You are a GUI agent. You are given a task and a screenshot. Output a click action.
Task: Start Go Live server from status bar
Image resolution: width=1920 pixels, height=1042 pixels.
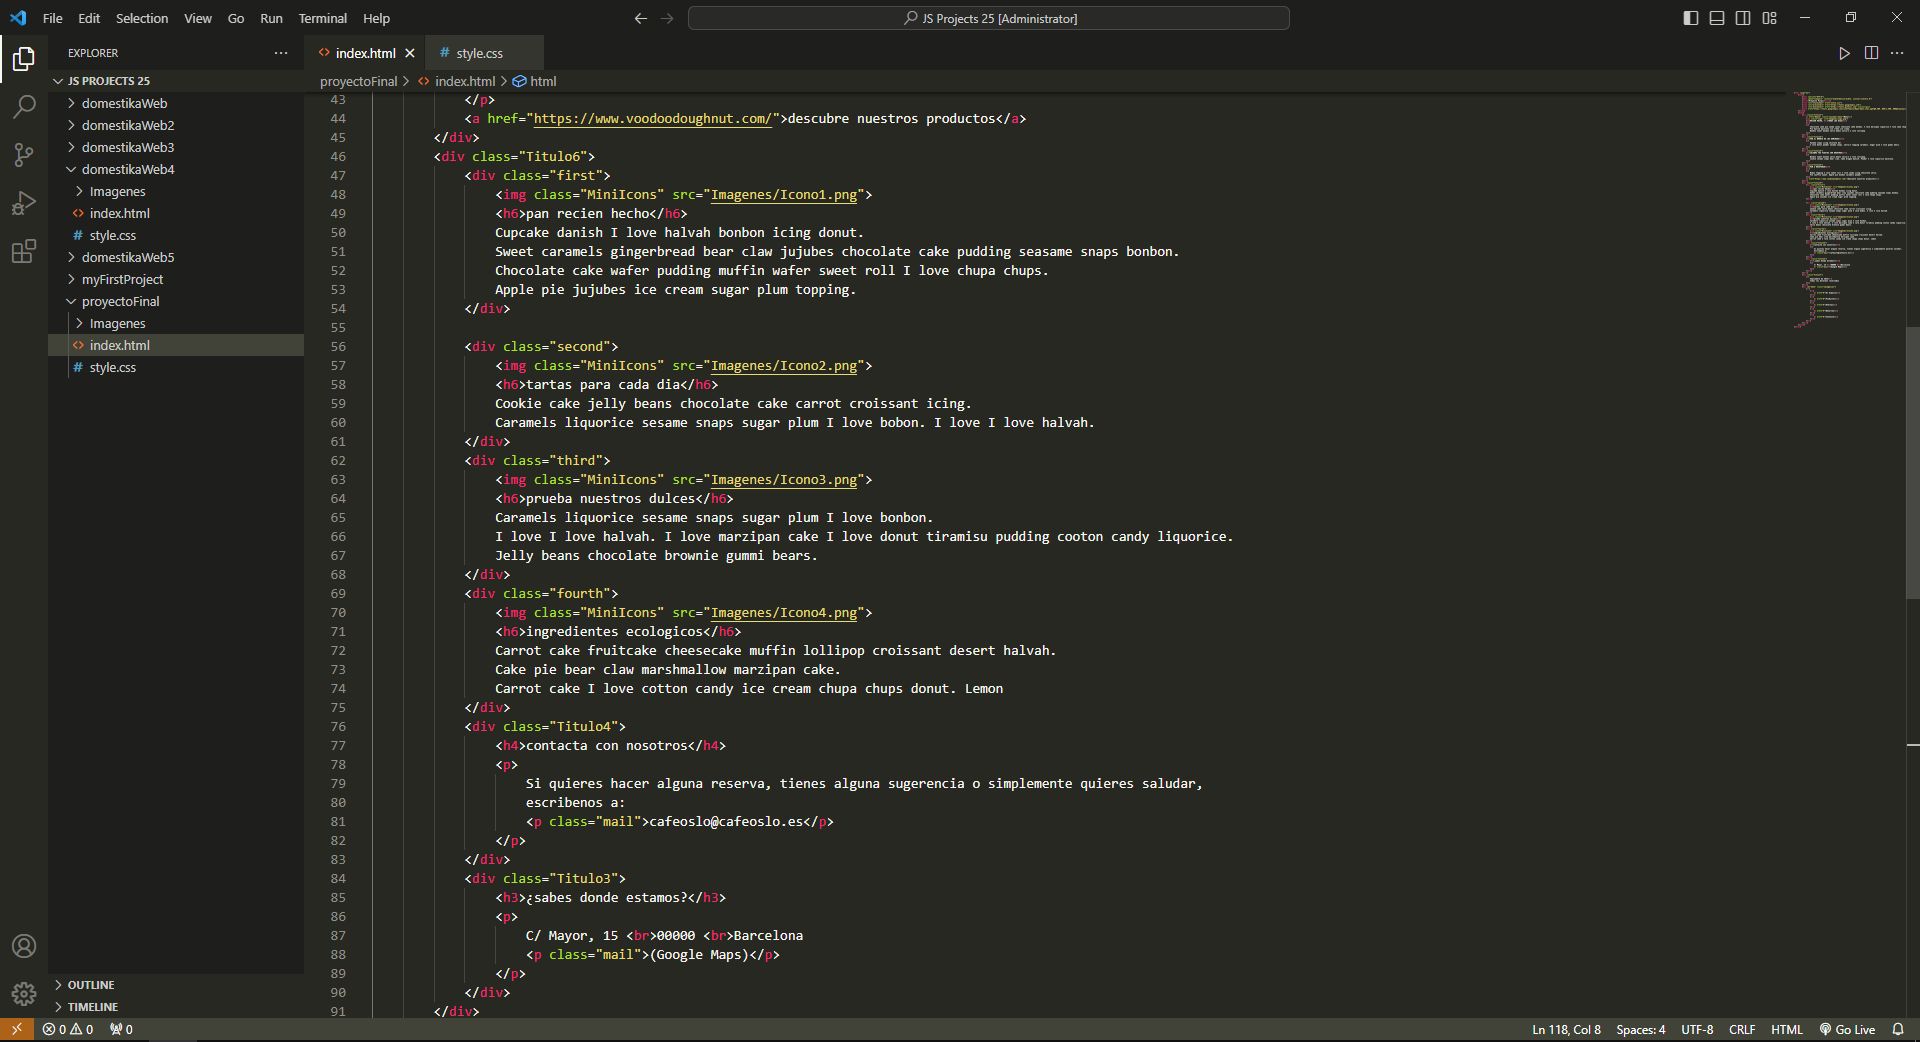click(x=1847, y=1029)
